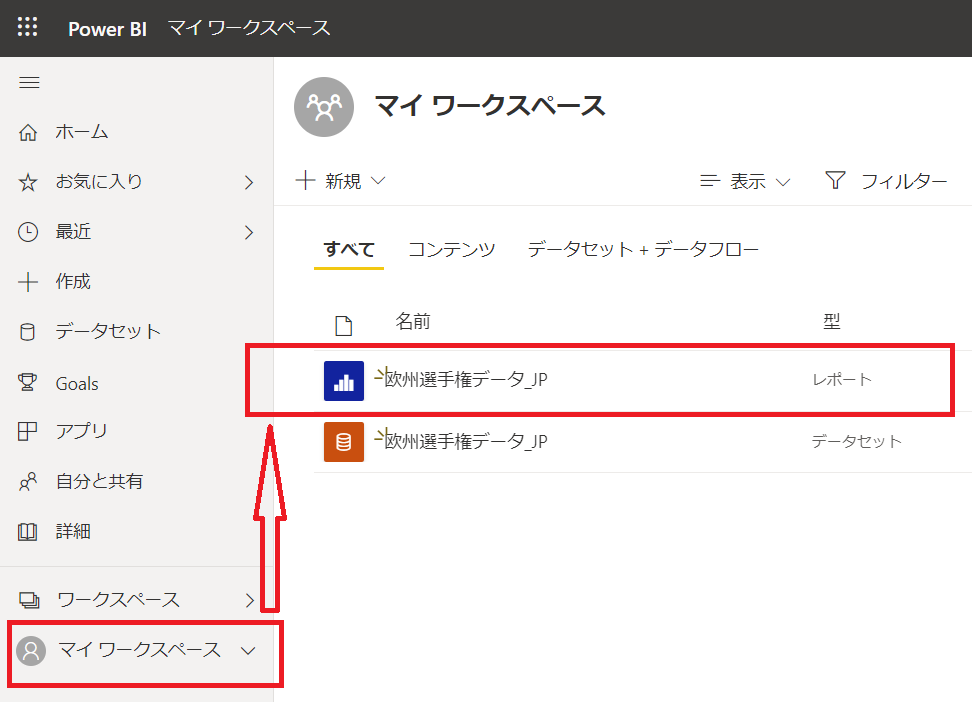Click the My Workspace people avatar icon
This screenshot has width=972, height=702.
[324, 107]
